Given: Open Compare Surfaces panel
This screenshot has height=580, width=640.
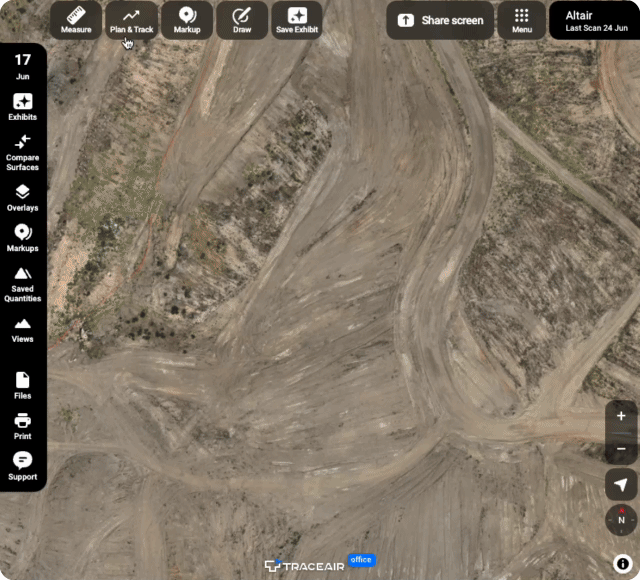Looking at the screenshot, I should tap(22, 153).
